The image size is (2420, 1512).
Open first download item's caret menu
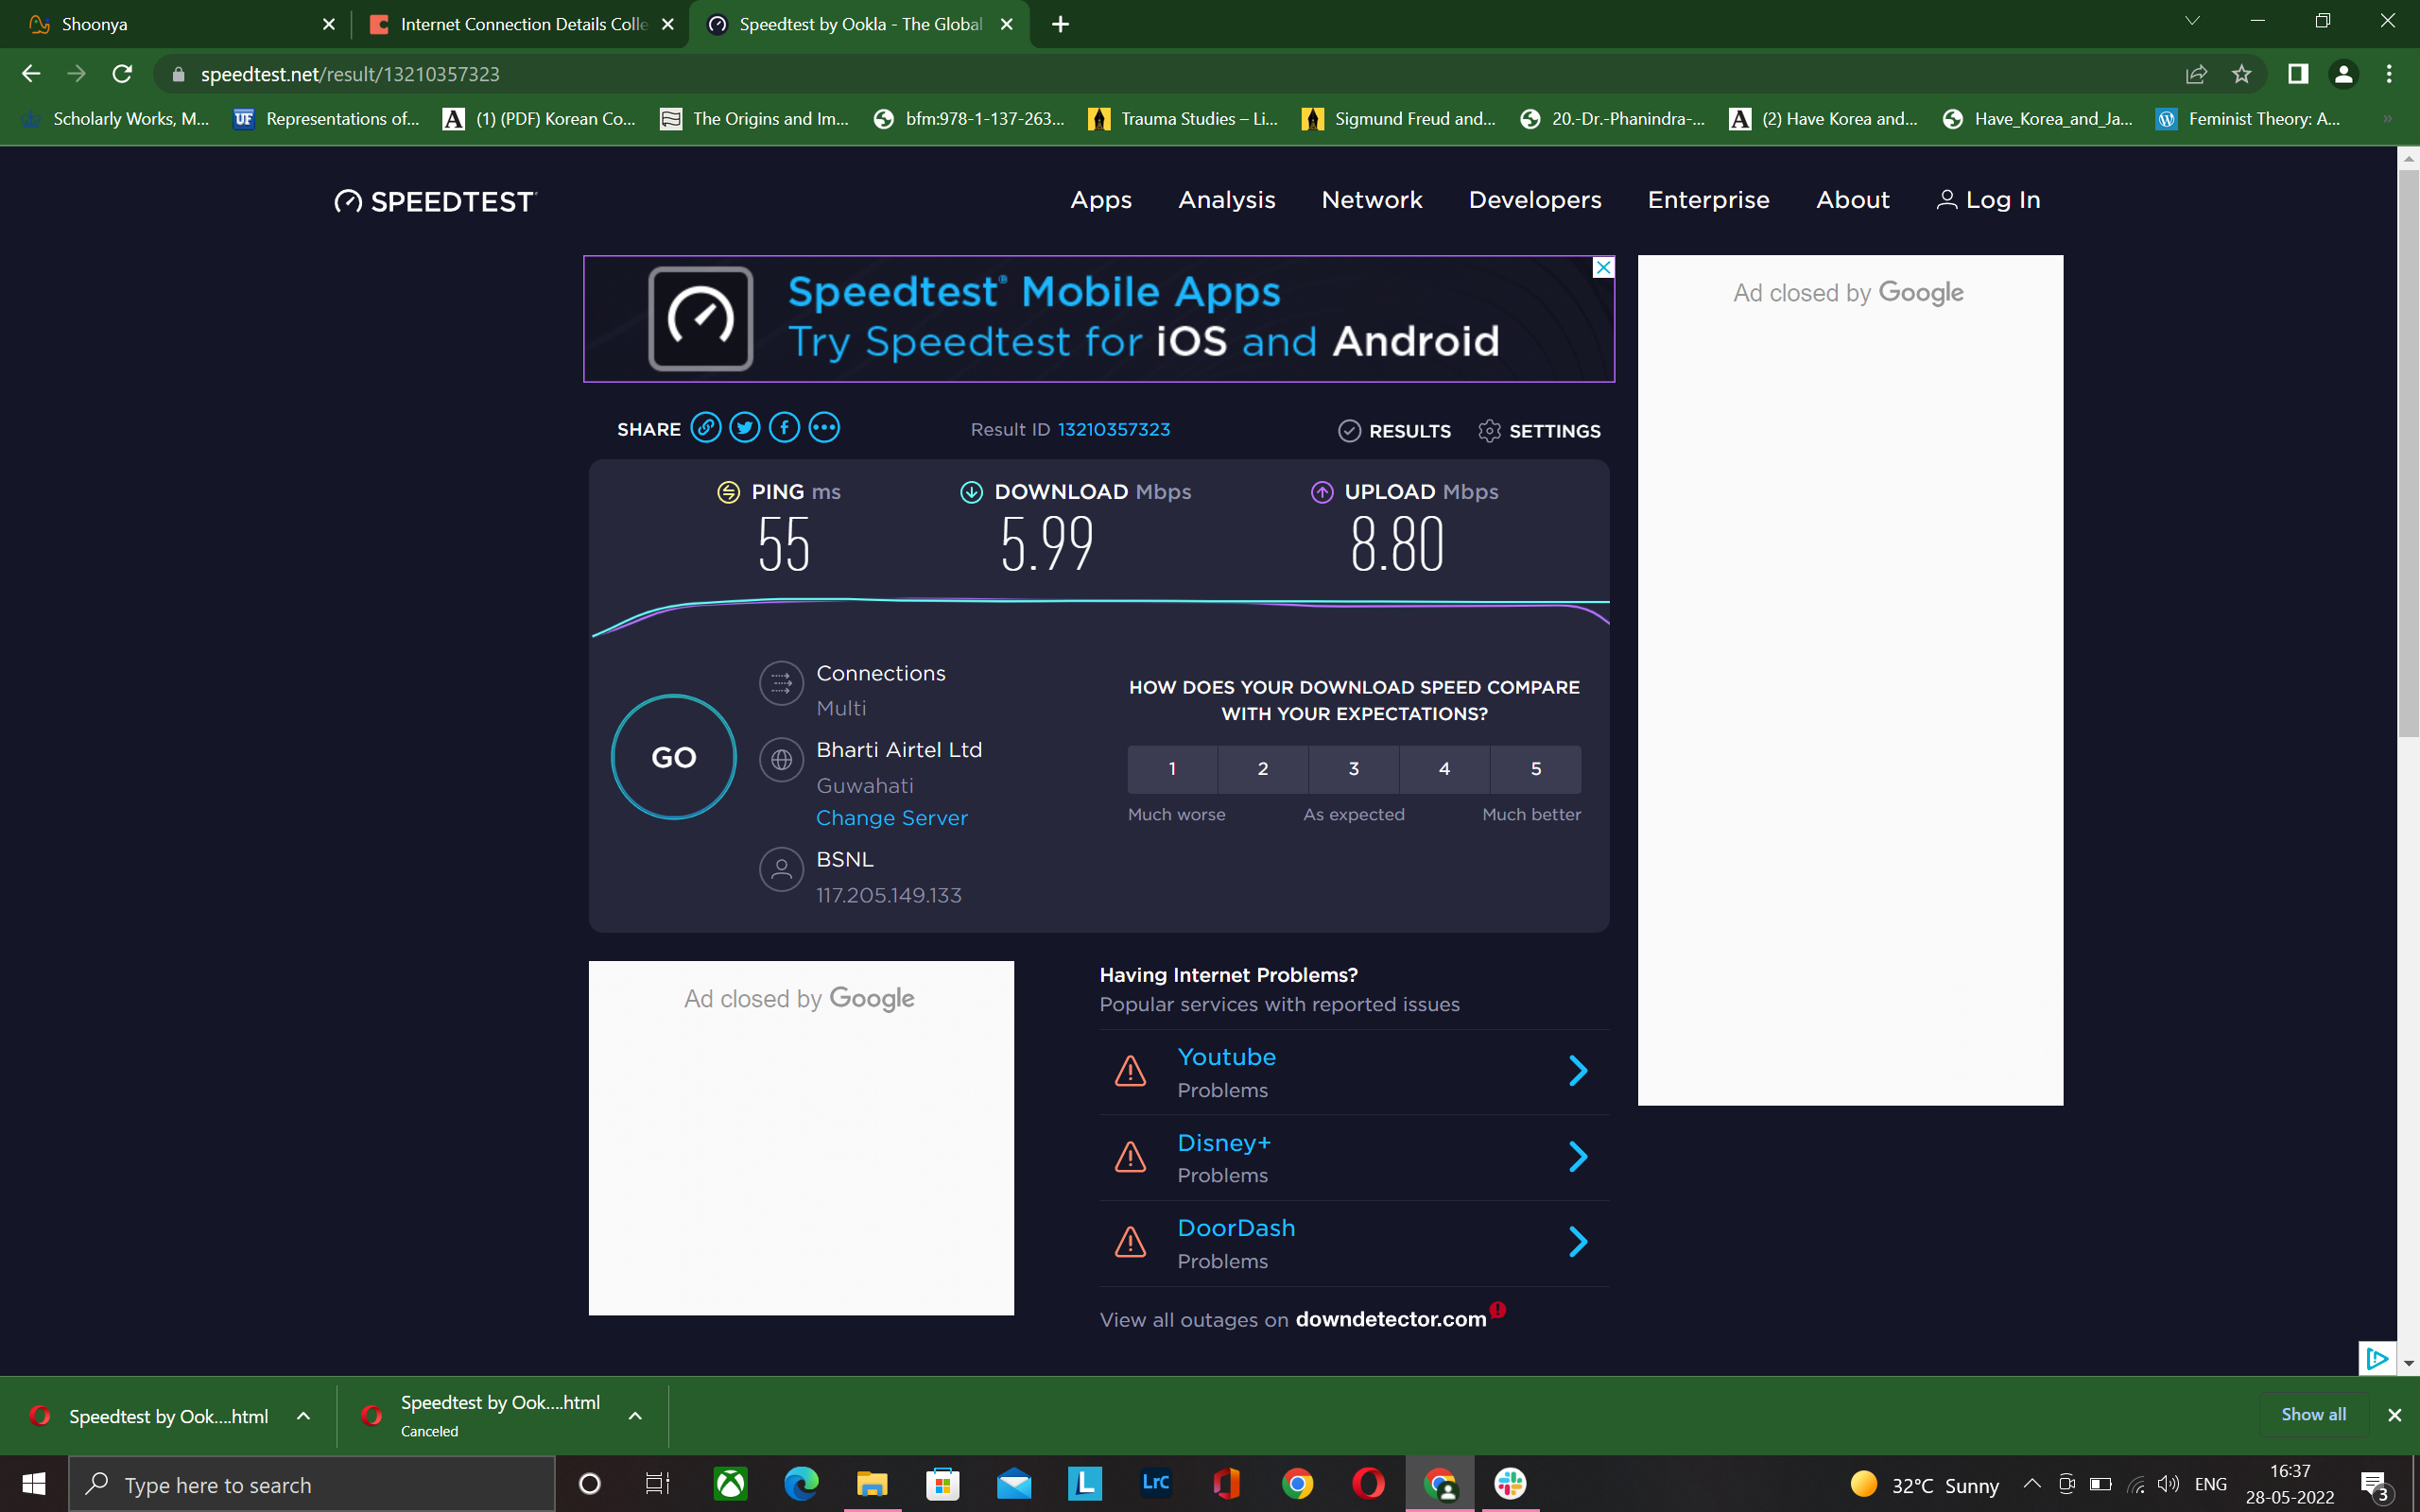coord(303,1416)
